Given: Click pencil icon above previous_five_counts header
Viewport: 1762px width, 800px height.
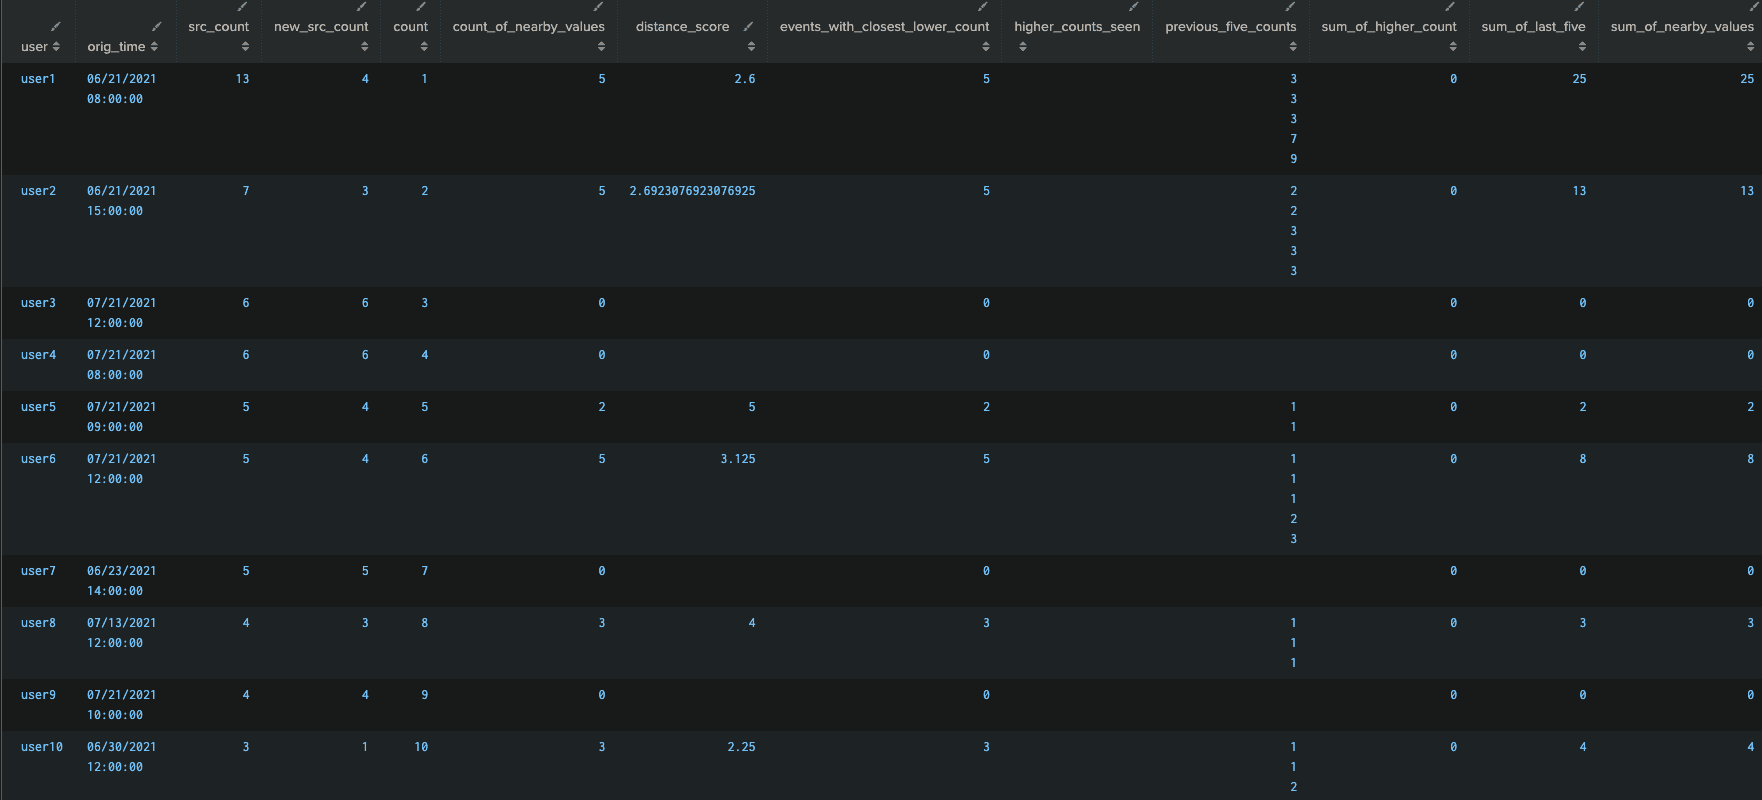Looking at the screenshot, I should point(1290,7).
